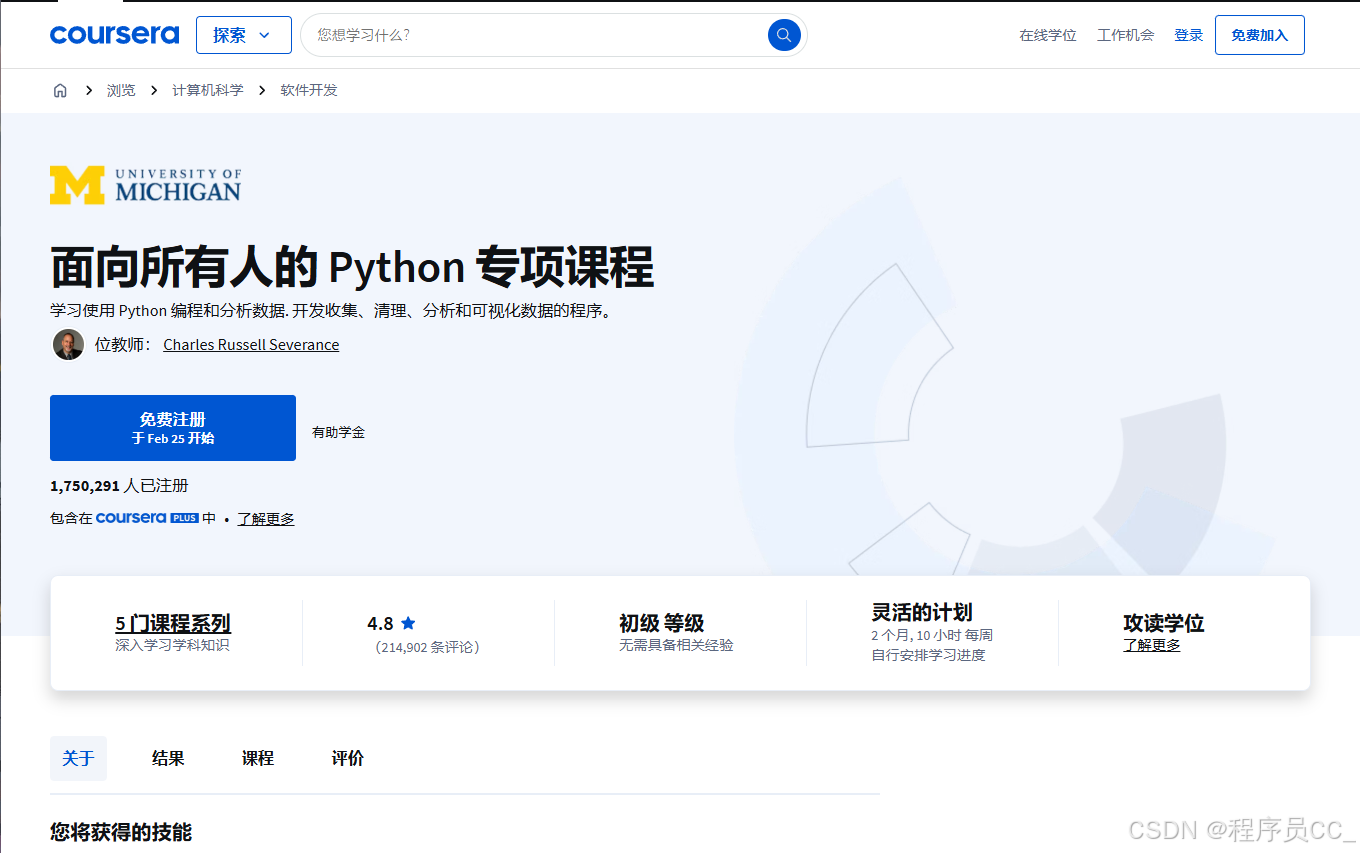Click the 深入学习学科知识 text
The image size is (1360, 853).
[172, 645]
